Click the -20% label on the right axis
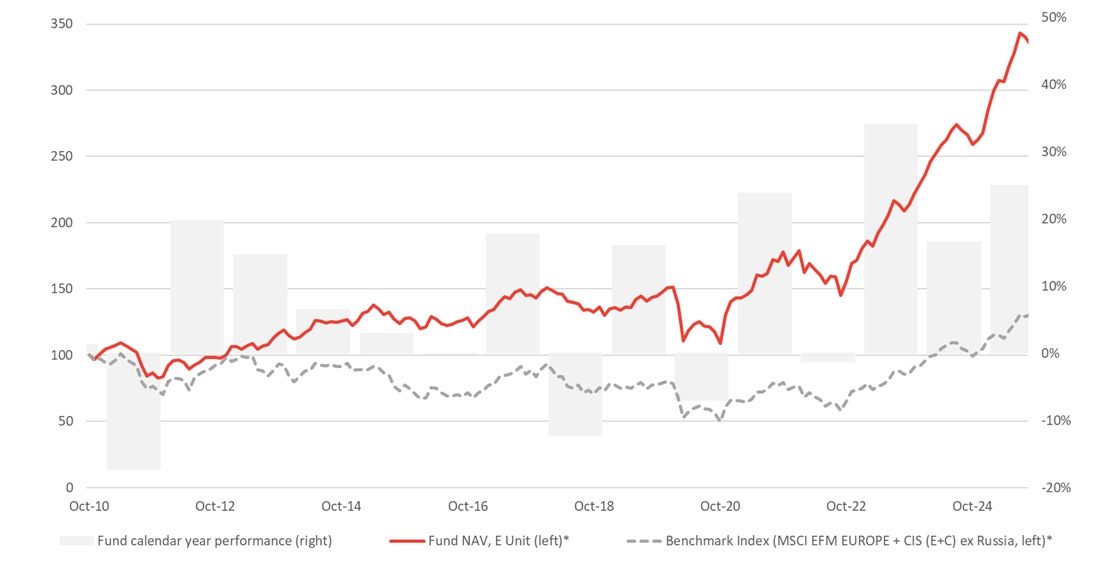Image resolution: width=1113 pixels, height=585 pixels. [x=1053, y=487]
